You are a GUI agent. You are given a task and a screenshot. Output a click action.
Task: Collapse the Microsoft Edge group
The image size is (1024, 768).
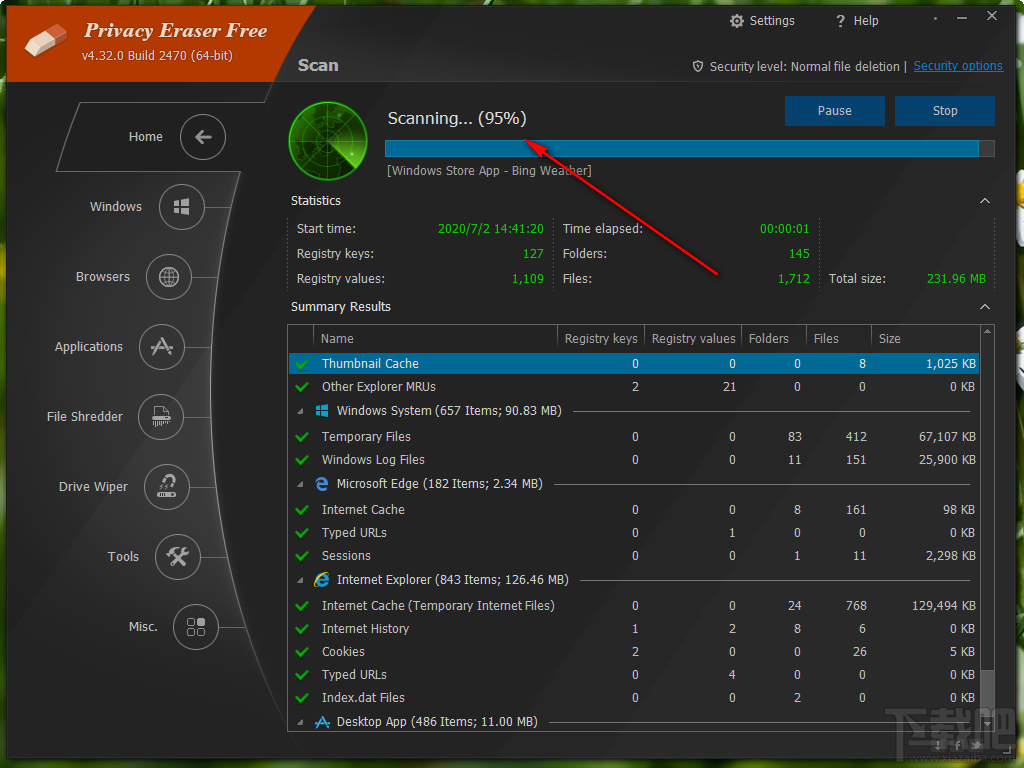tap(300, 485)
